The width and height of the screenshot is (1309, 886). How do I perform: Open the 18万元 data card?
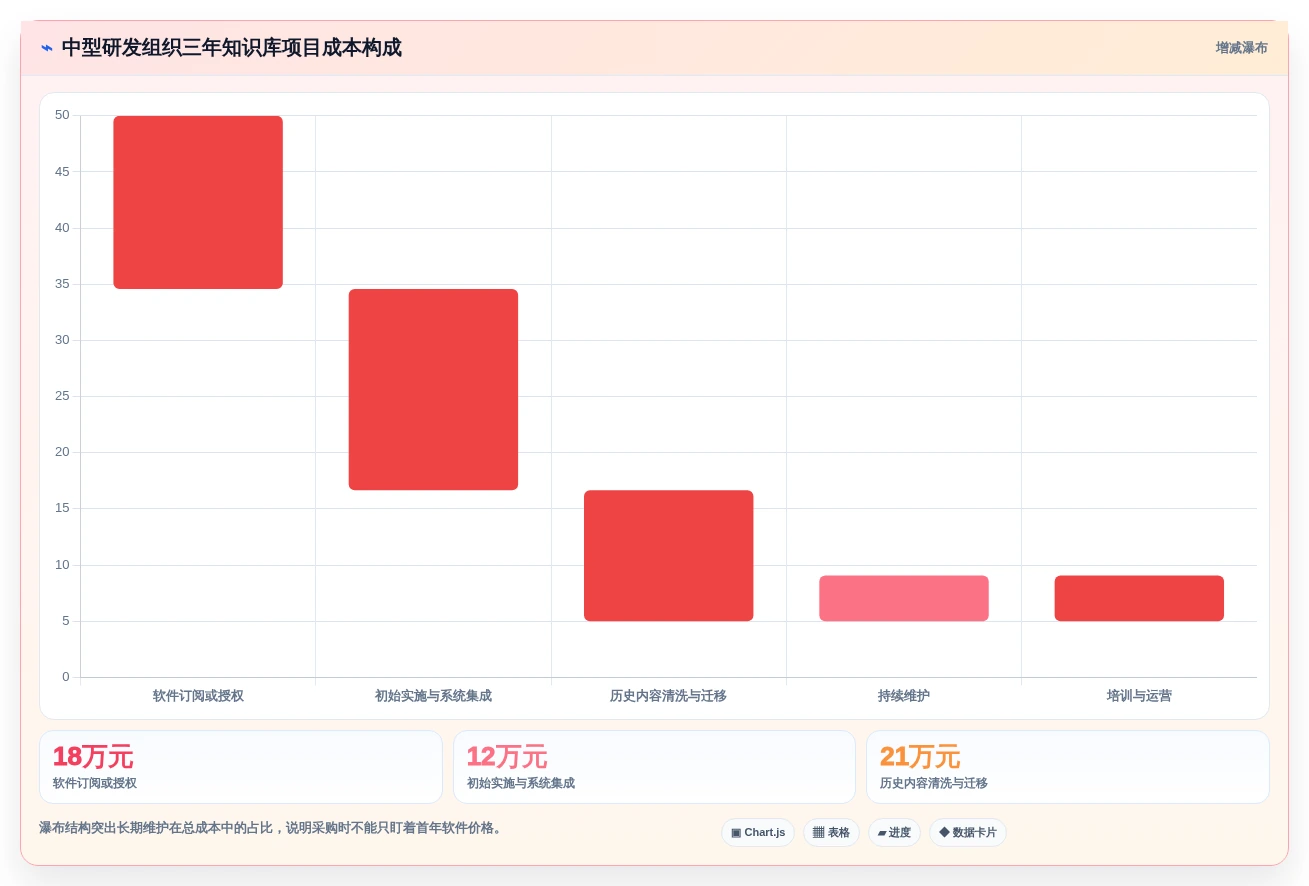241,767
